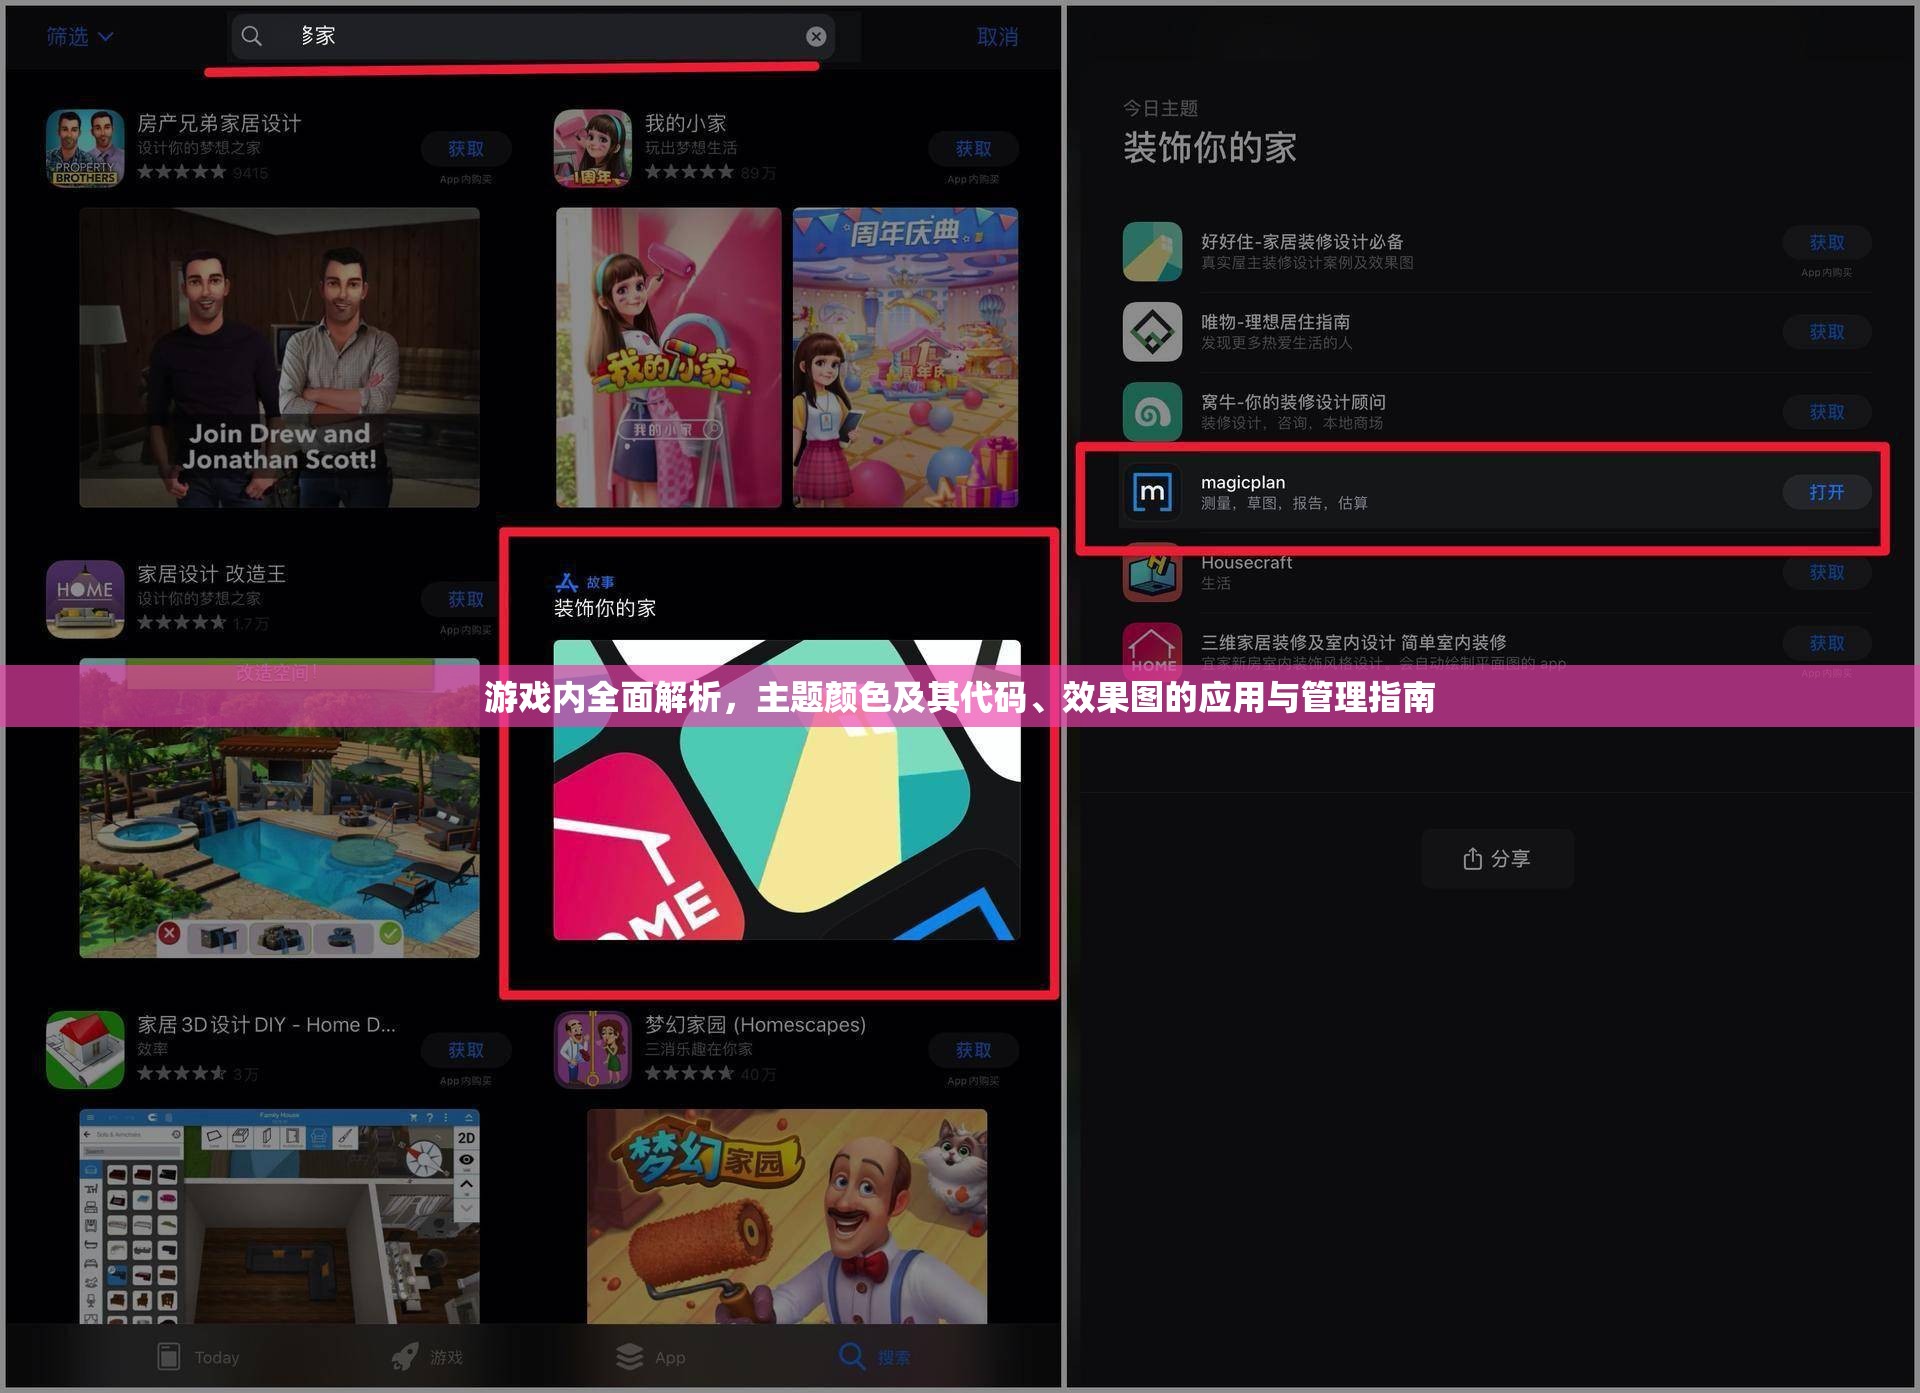Open the magicplan app with 打开
Screen dimensions: 1920x1393
(1825, 492)
